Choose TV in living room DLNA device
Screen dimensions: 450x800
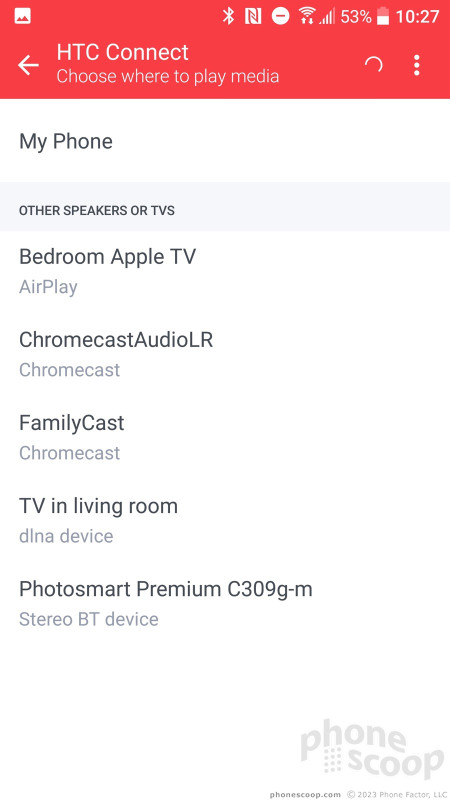click(x=225, y=520)
